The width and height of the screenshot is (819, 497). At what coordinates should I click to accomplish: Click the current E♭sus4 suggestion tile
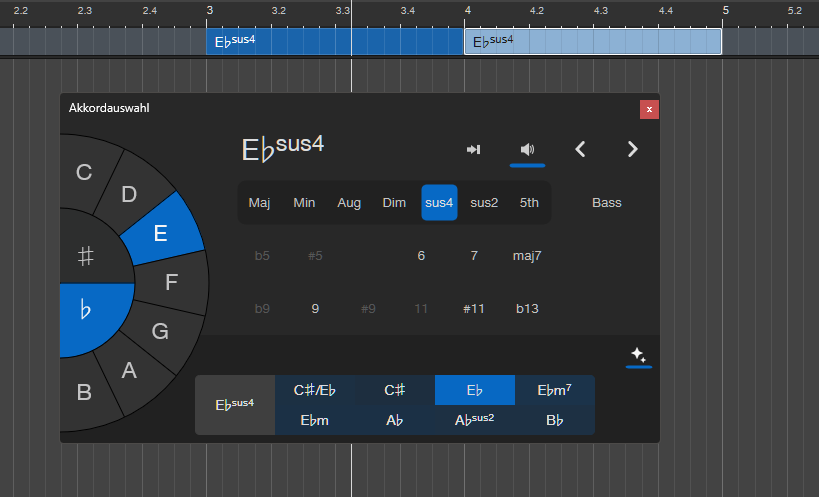coord(235,405)
